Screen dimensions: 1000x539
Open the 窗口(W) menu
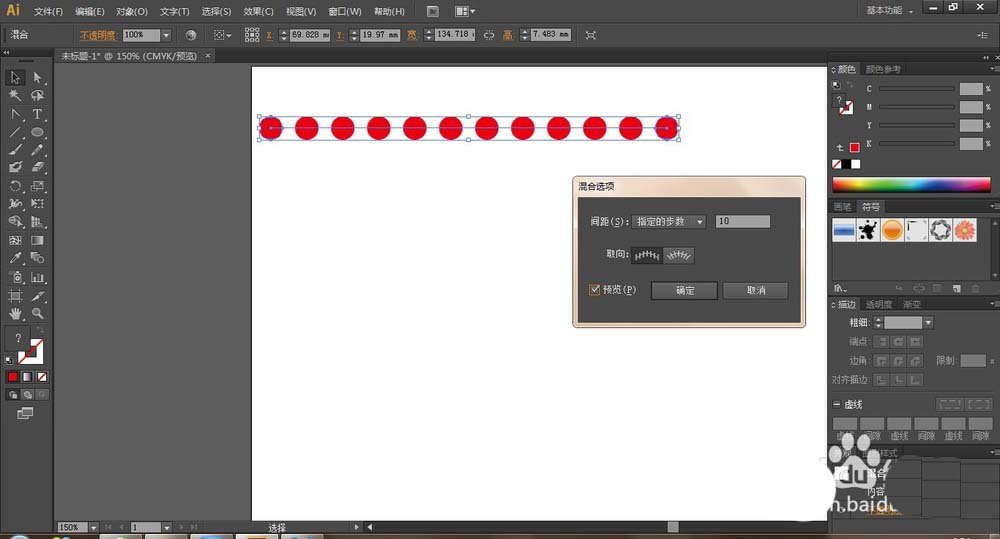pyautogui.click(x=344, y=11)
